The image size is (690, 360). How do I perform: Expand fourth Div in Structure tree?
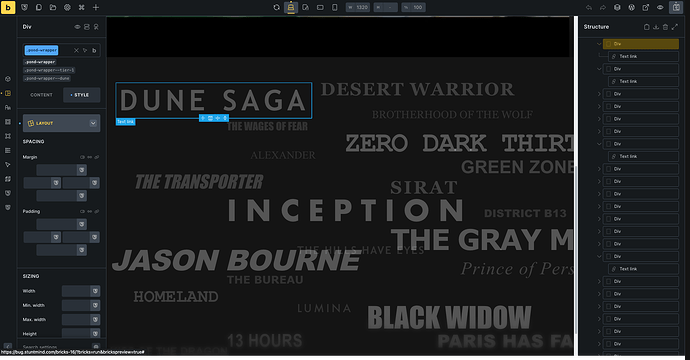[599, 107]
